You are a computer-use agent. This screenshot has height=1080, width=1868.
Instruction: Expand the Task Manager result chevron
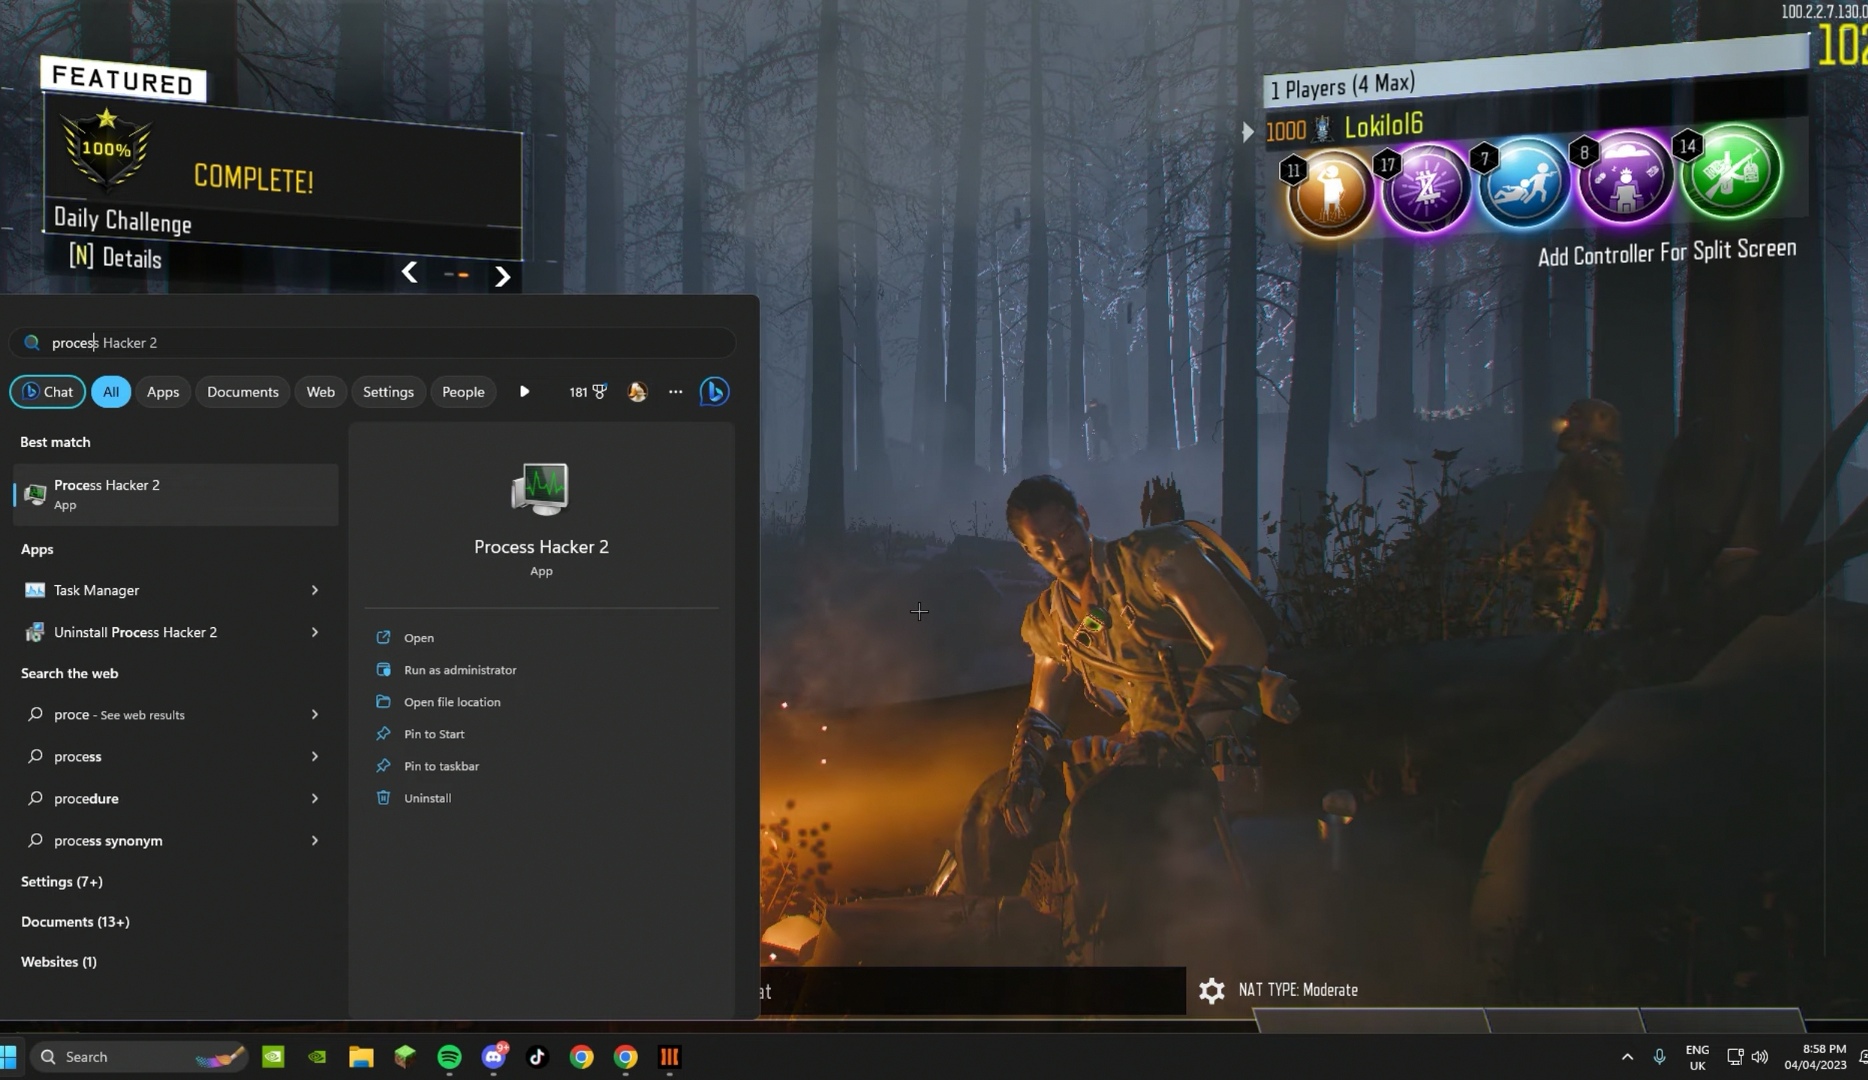tap(314, 590)
